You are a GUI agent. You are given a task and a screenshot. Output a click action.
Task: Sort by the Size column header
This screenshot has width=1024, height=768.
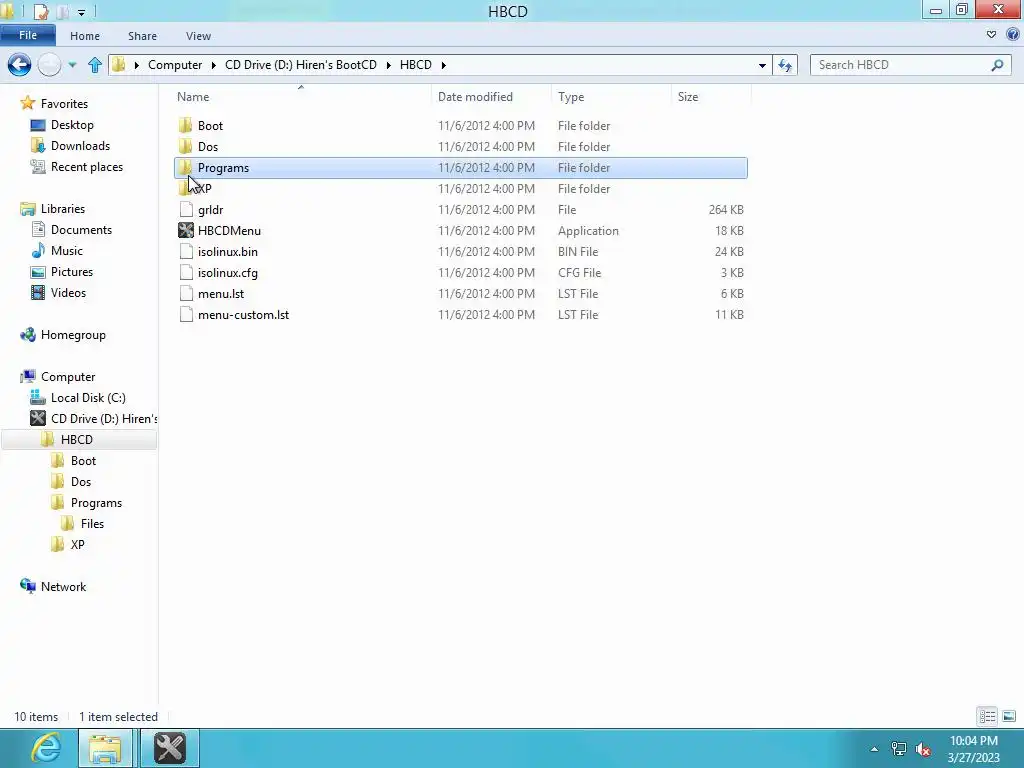coord(688,97)
